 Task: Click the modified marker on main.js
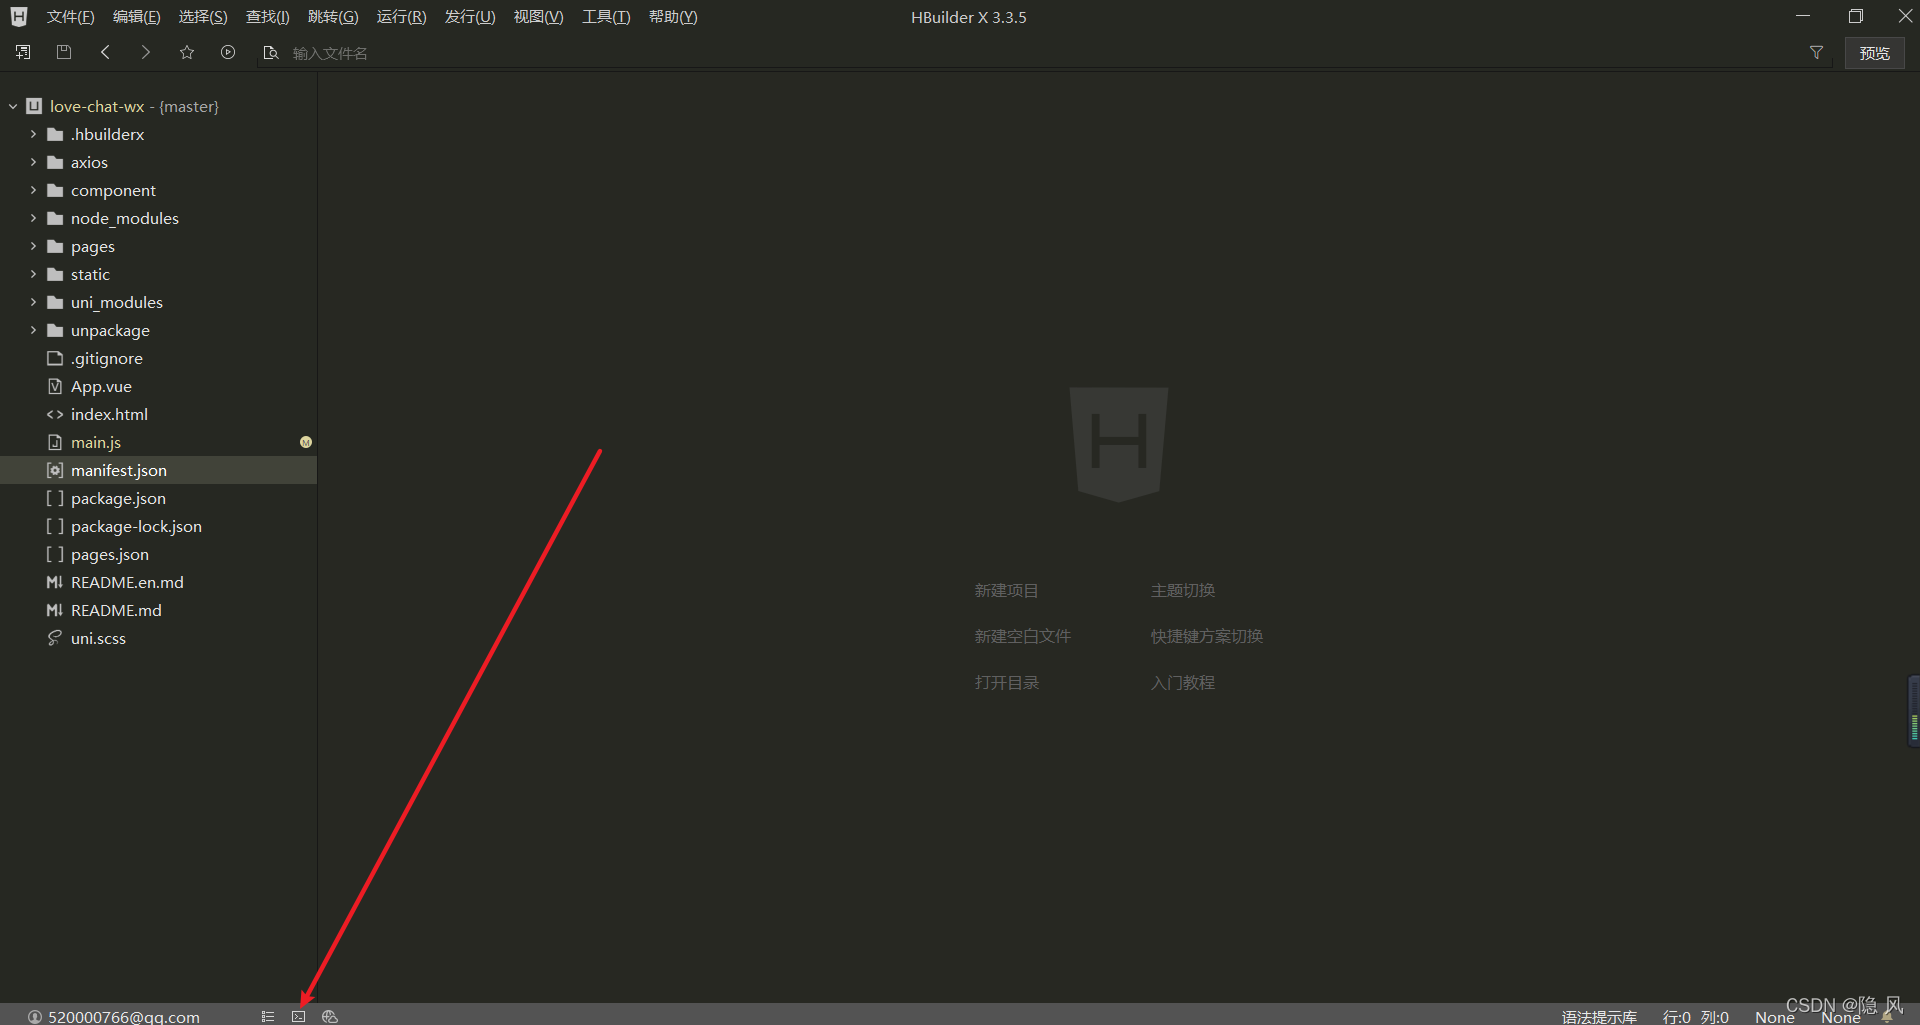306,442
